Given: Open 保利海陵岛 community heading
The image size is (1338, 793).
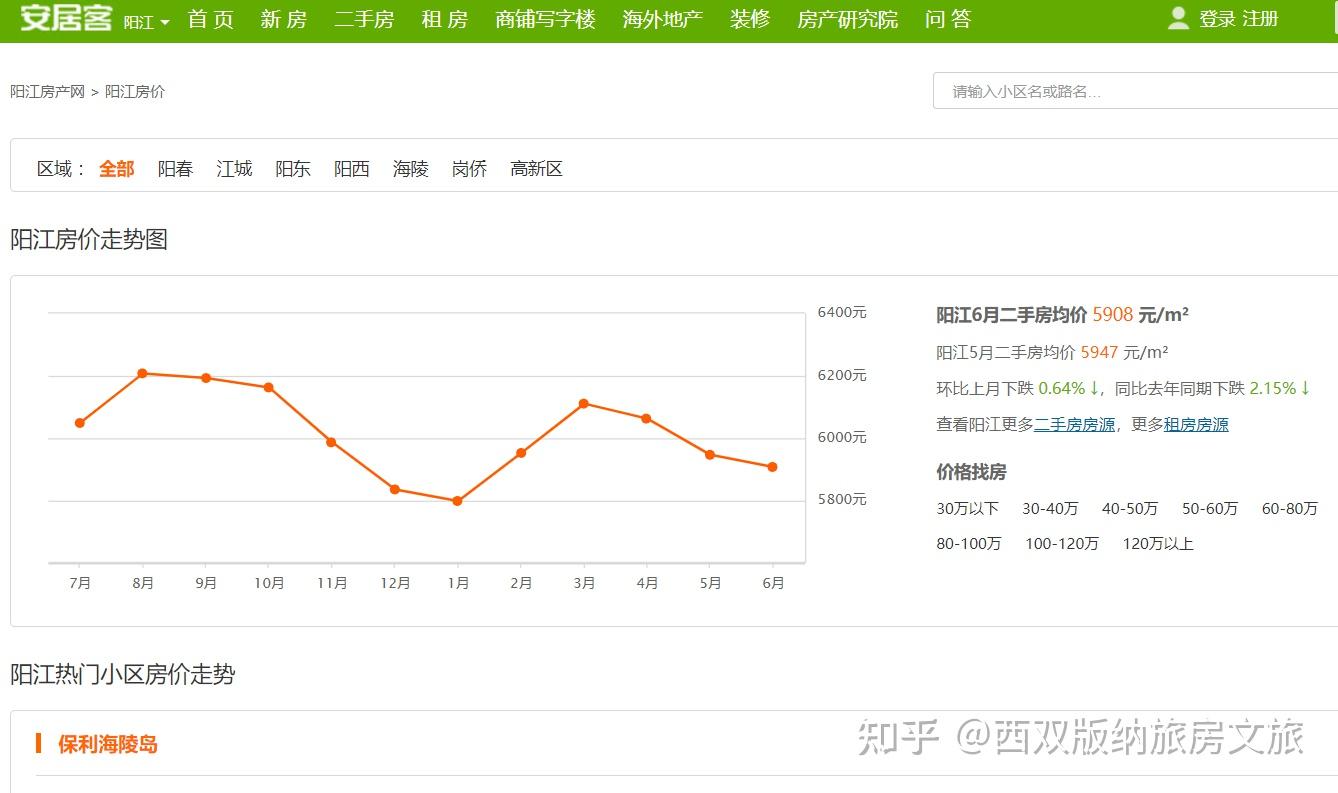Looking at the screenshot, I should (x=108, y=744).
